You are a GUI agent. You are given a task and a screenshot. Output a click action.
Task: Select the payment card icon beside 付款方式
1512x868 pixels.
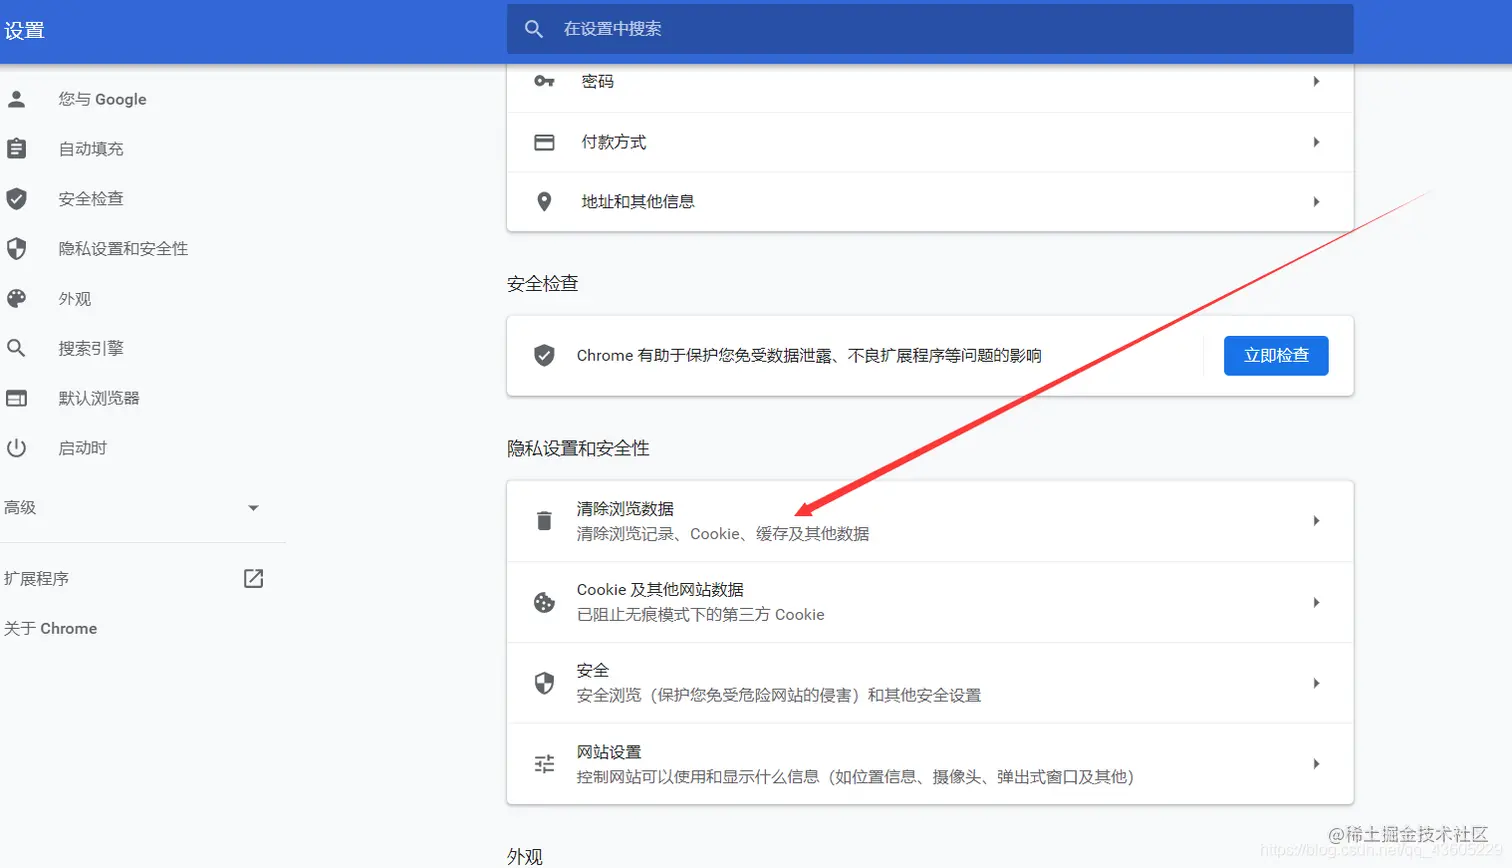tap(544, 142)
